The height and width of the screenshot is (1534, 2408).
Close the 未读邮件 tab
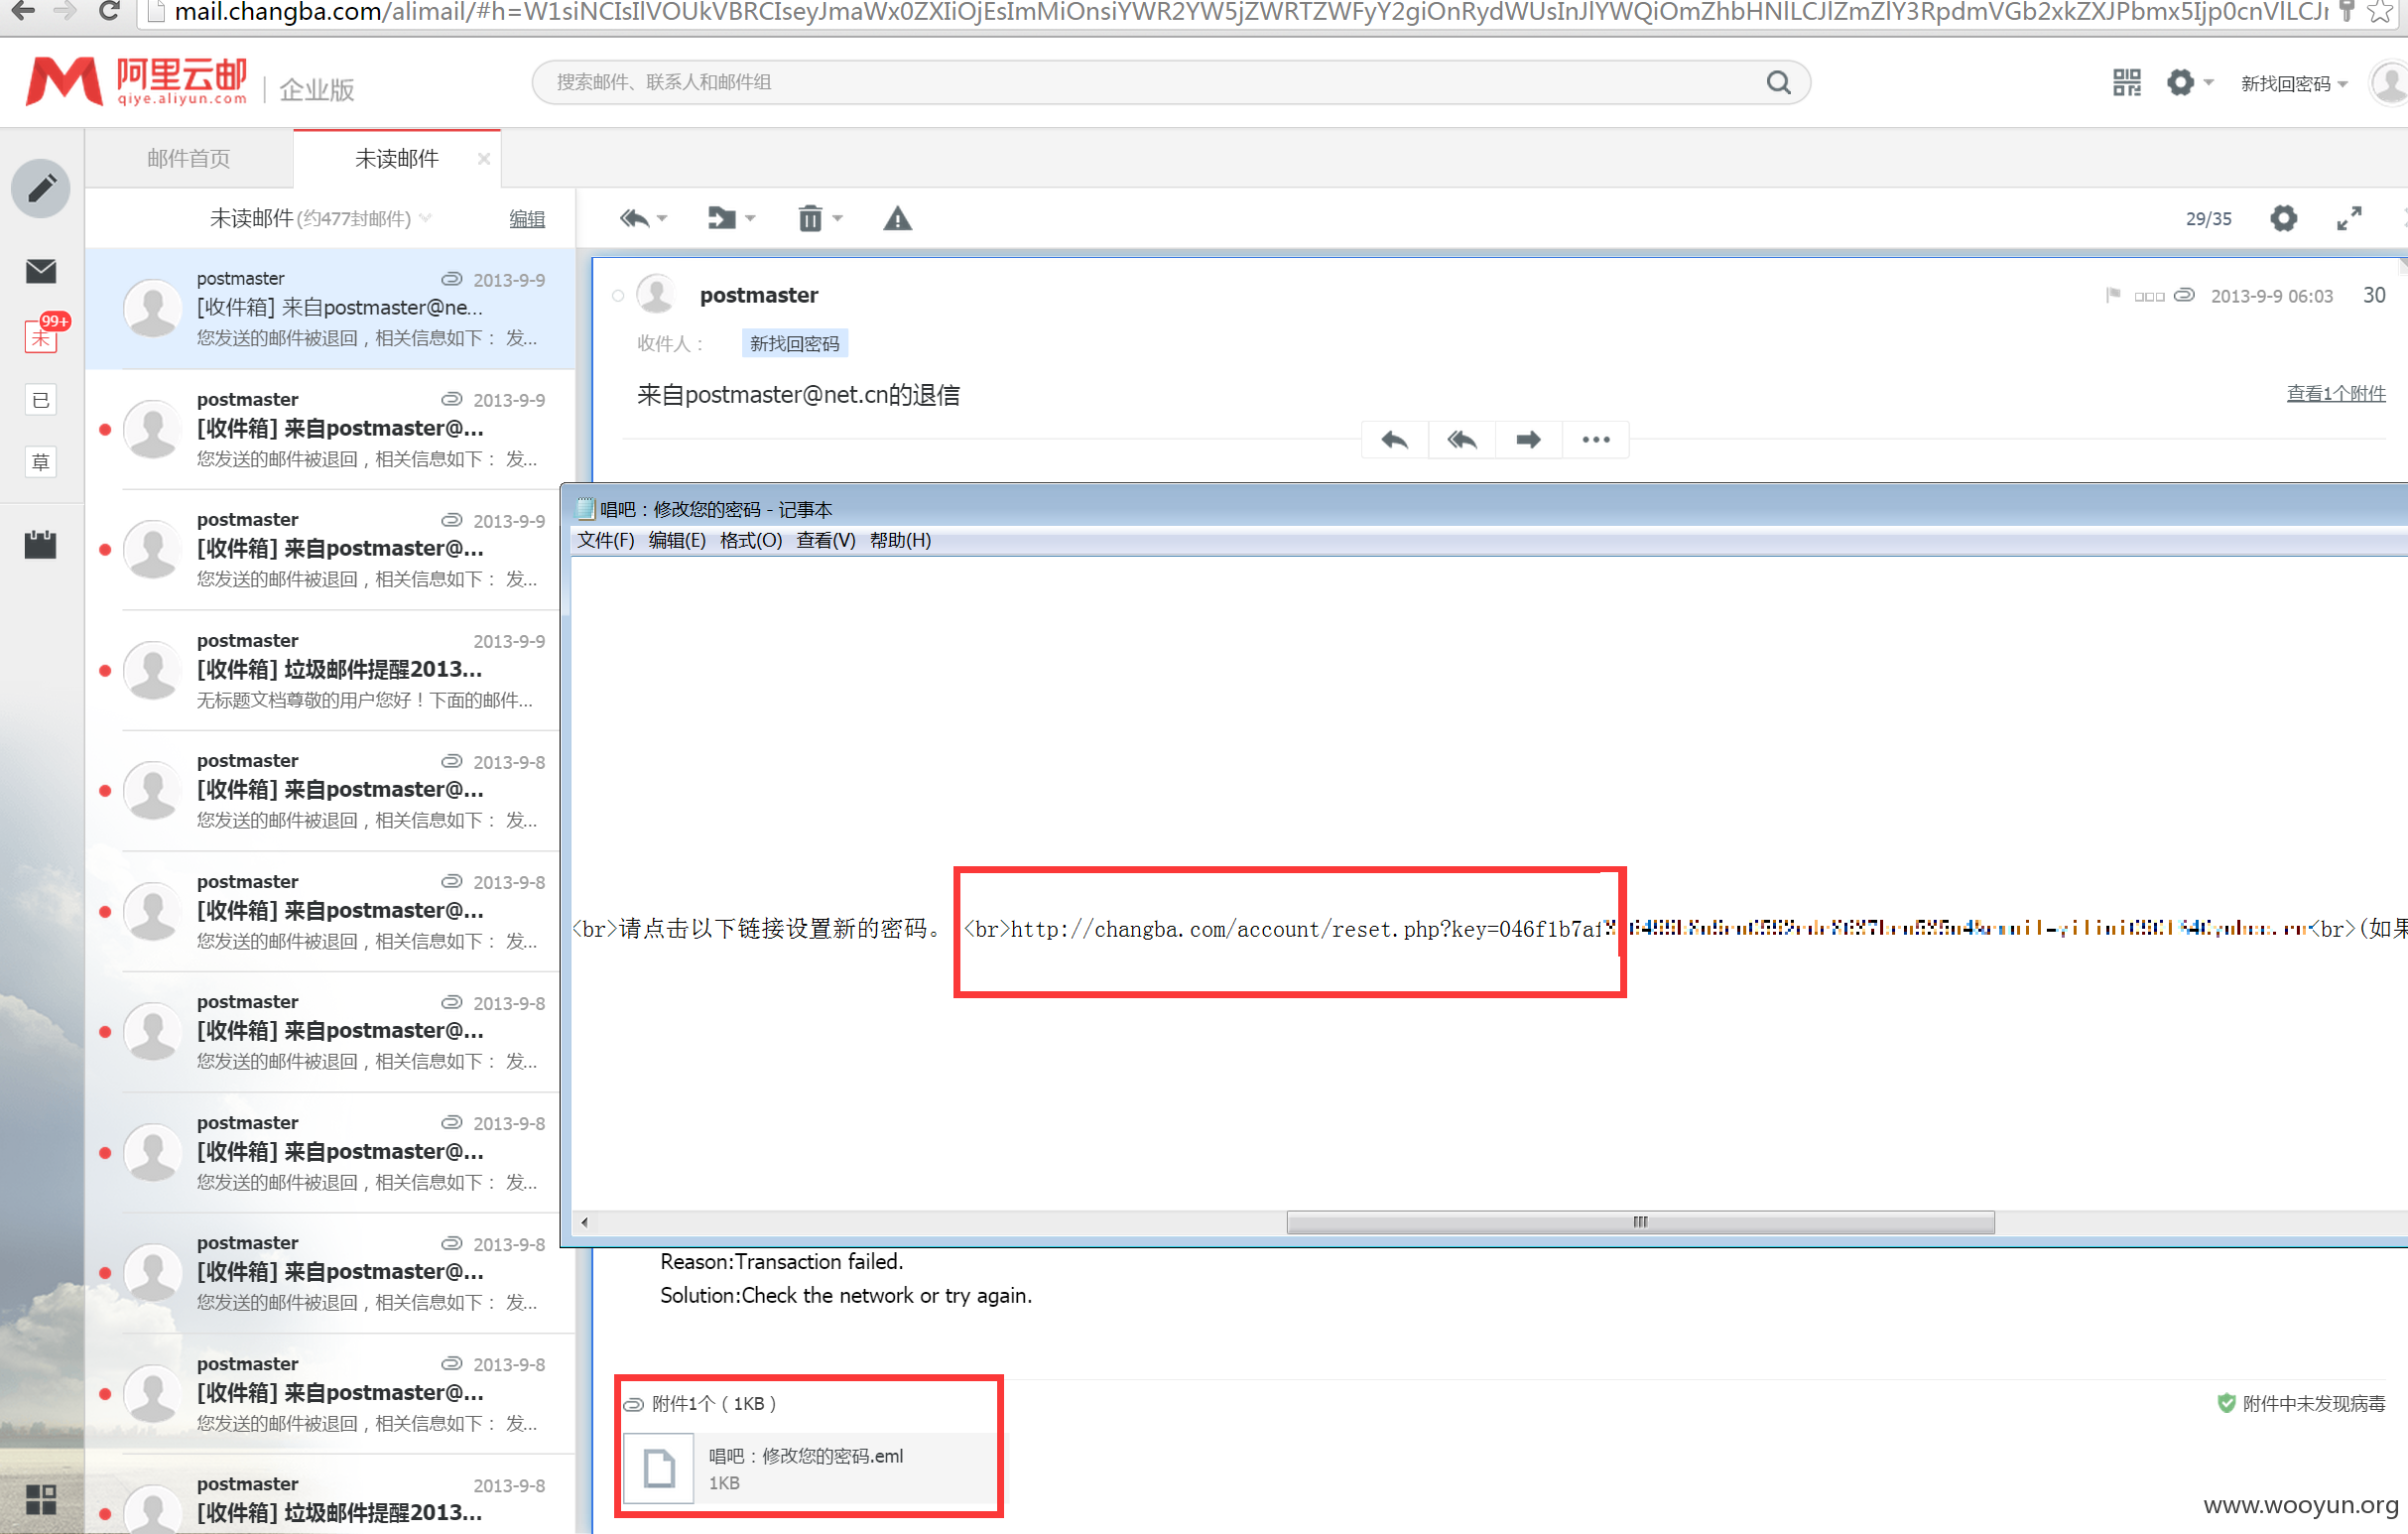tap(484, 158)
